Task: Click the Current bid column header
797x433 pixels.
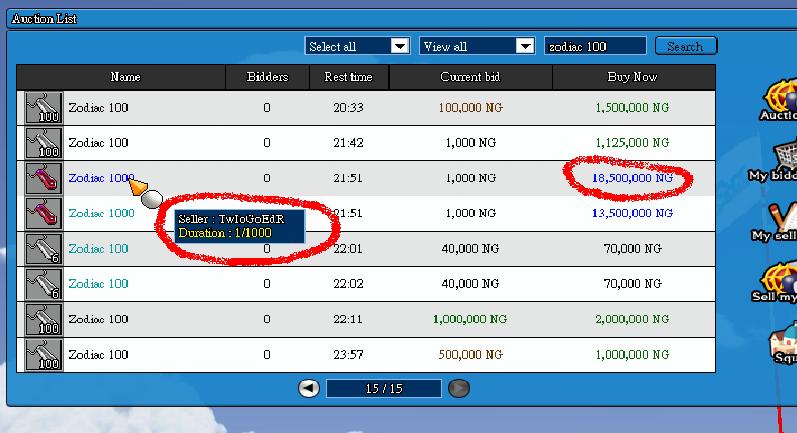Action: pyautogui.click(x=470, y=77)
